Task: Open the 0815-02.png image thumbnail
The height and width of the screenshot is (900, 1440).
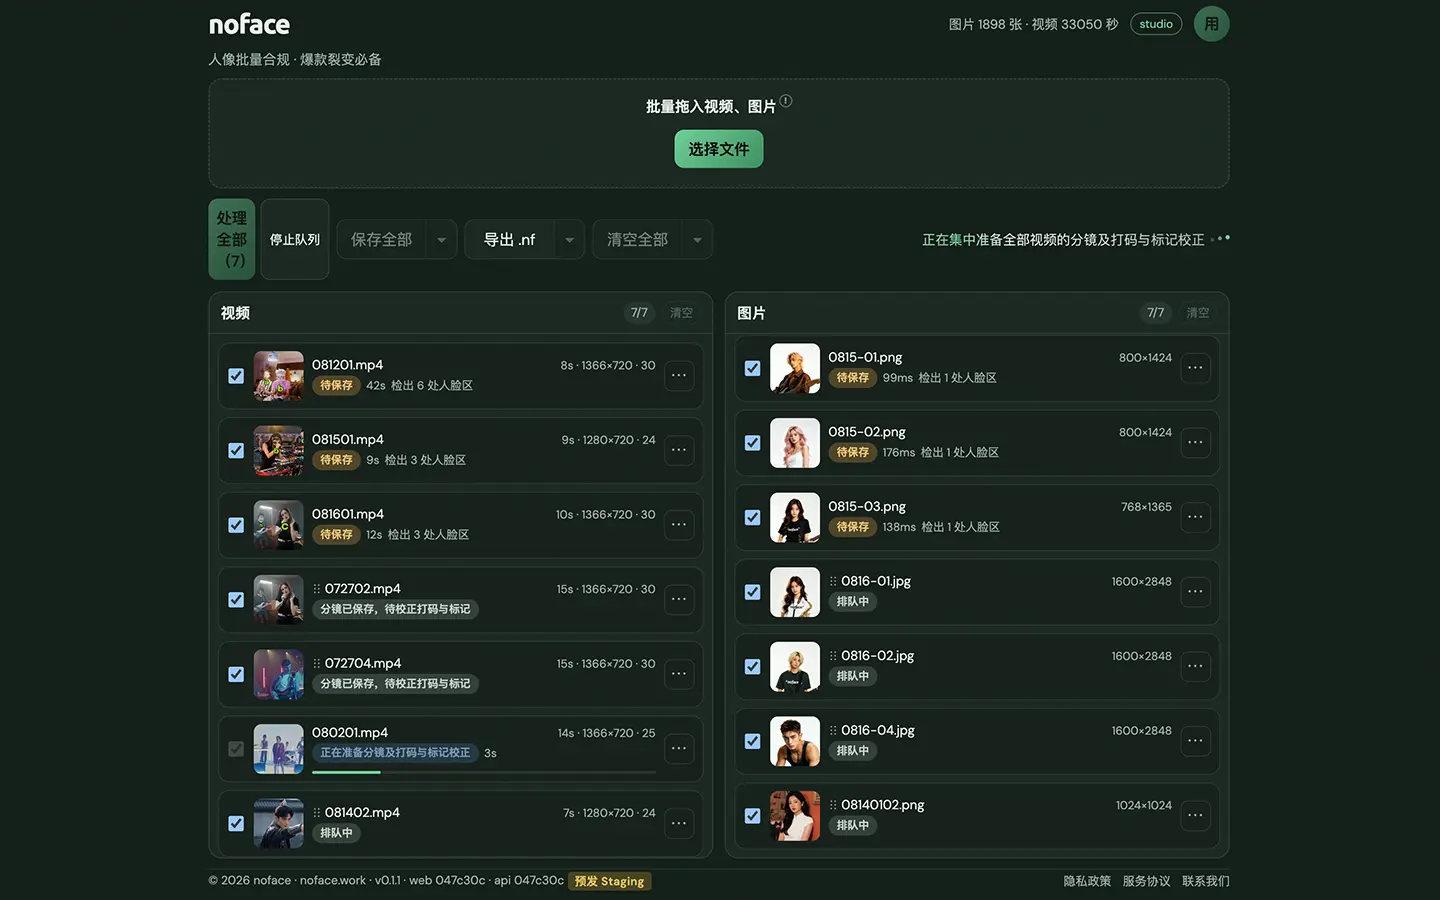Action: tap(795, 443)
